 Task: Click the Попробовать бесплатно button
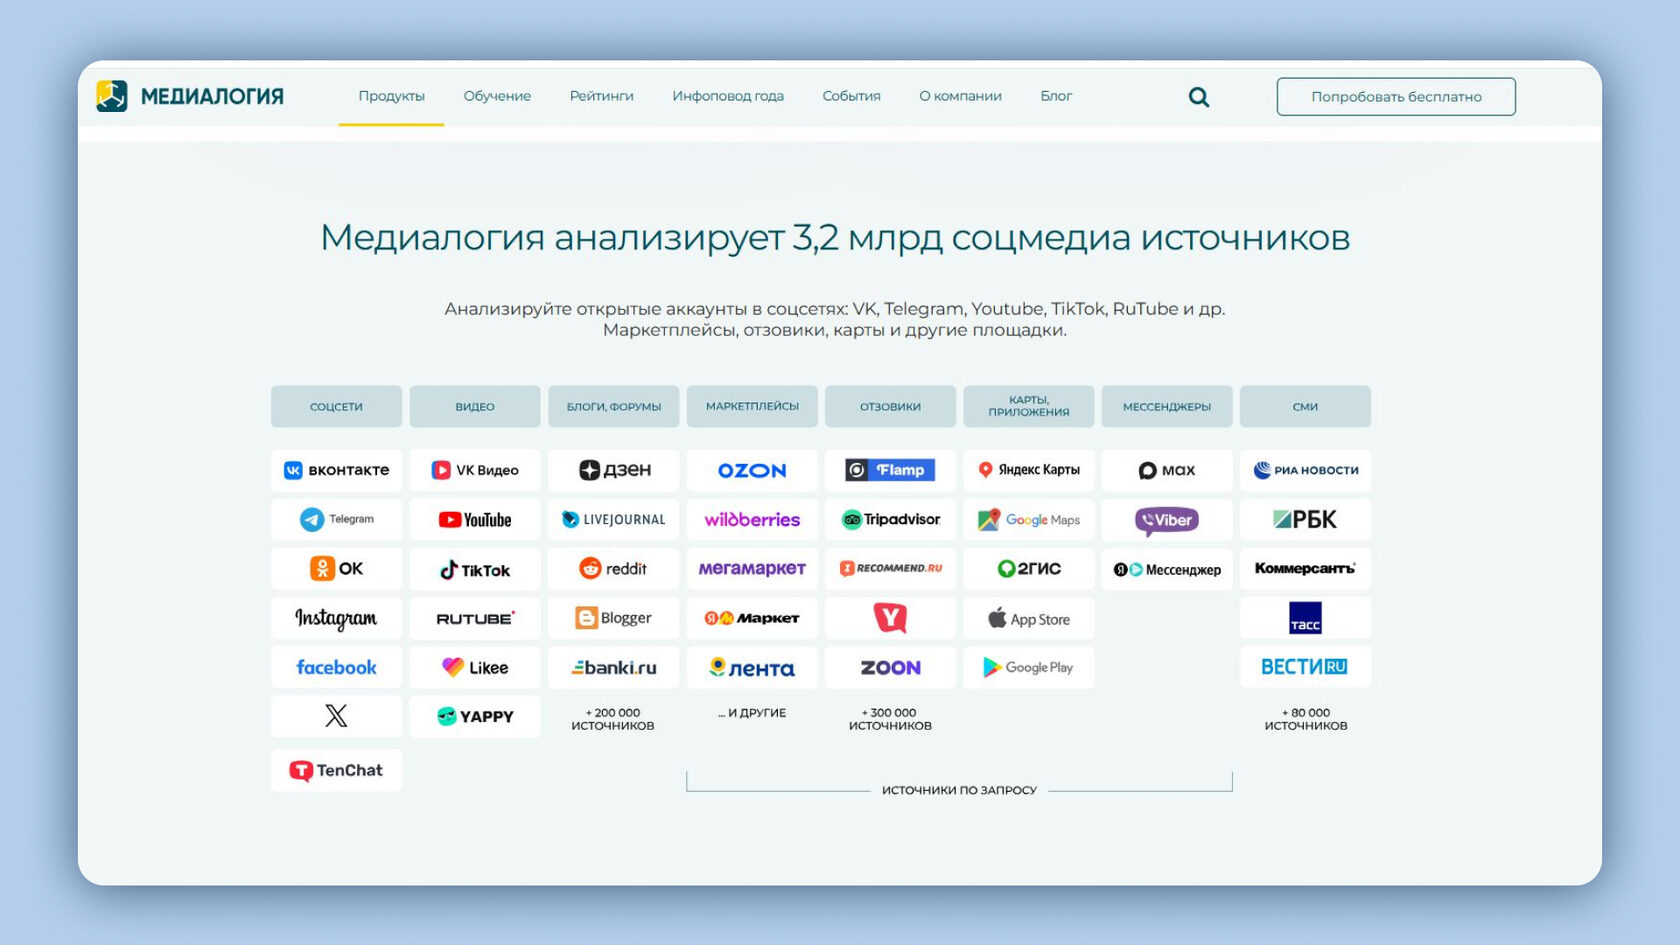click(1396, 97)
